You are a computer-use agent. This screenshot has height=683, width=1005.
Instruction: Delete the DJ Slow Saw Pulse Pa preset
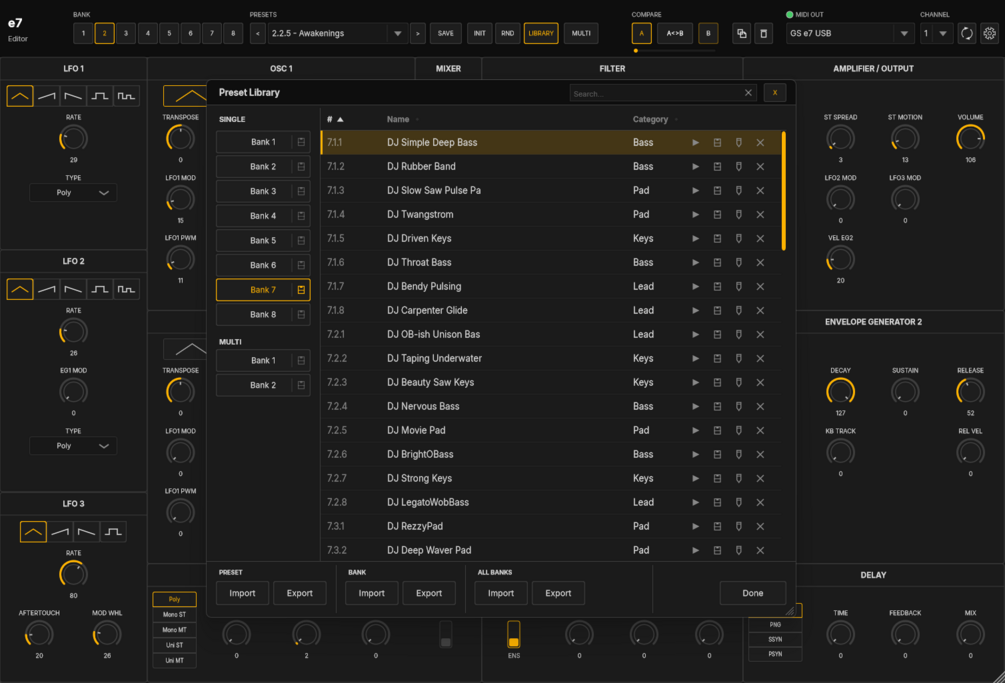point(760,190)
